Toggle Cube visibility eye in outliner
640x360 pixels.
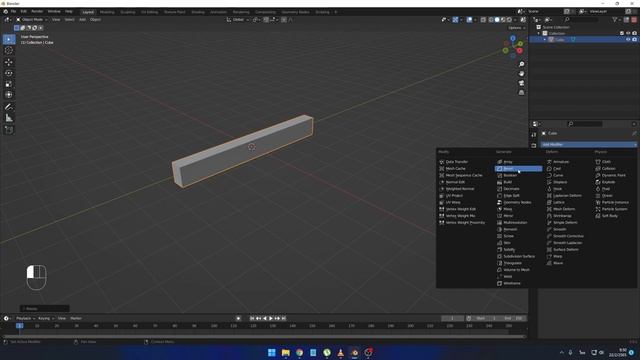coord(628,40)
